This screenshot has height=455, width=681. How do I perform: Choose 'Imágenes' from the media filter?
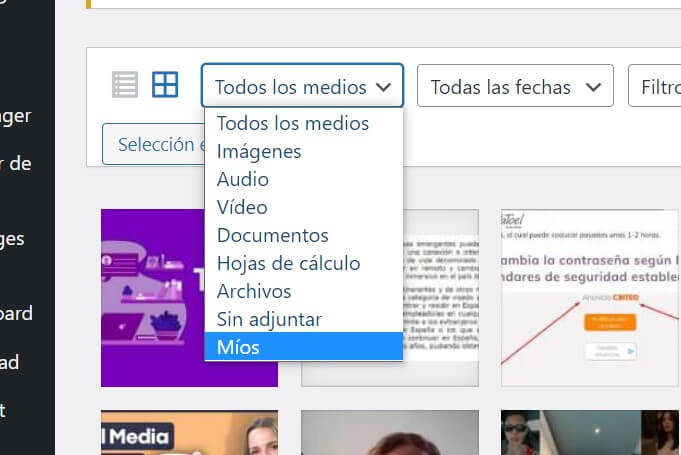304,152
